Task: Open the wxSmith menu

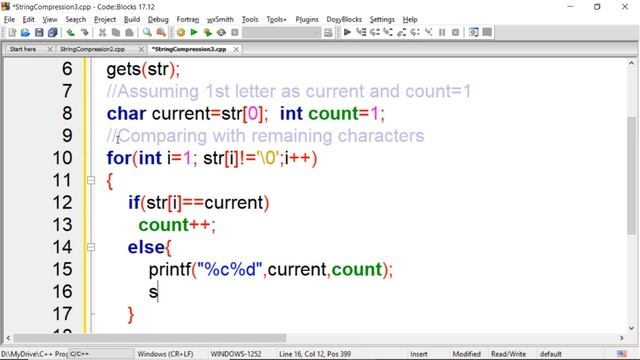Action: click(x=220, y=19)
